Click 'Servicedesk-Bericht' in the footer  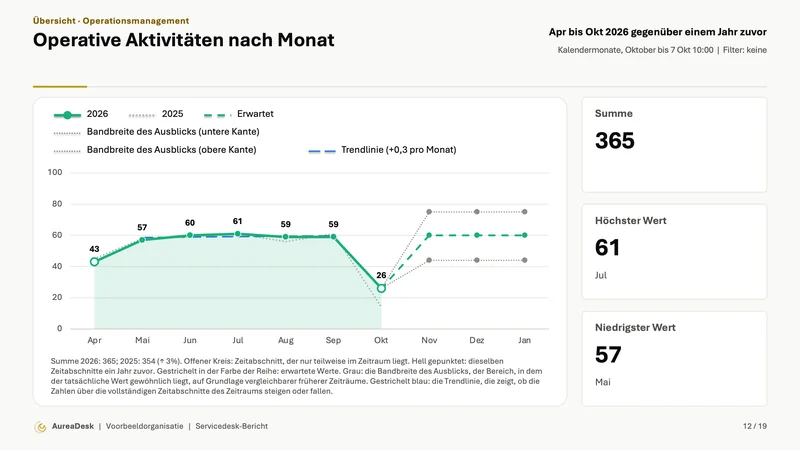coord(232,427)
